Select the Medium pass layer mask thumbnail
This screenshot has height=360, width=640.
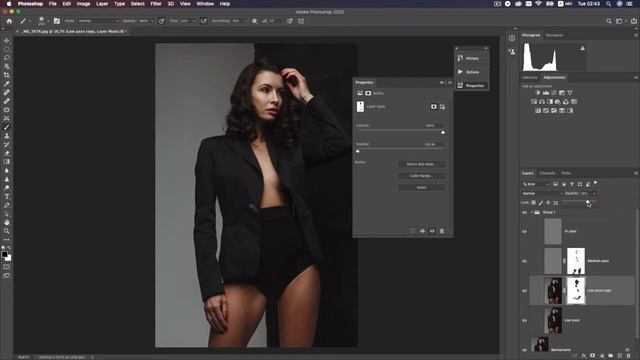[576, 261]
